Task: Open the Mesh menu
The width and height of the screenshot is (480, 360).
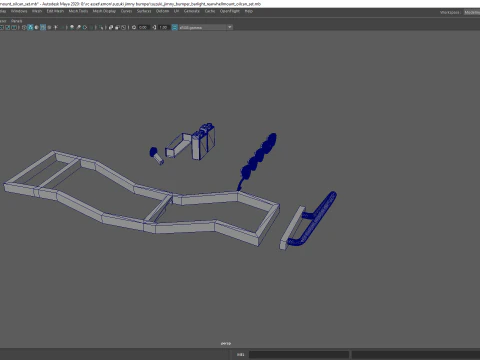Action: [37, 11]
